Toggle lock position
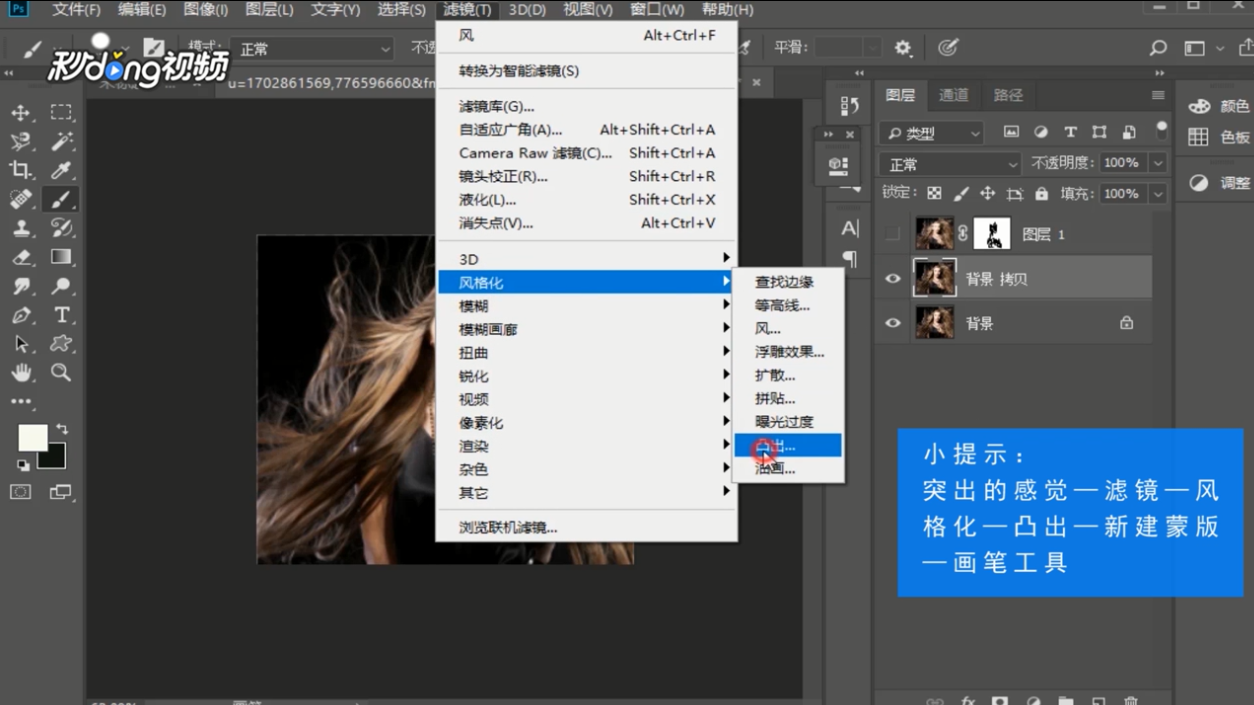Image resolution: width=1254 pixels, height=705 pixels. [988, 193]
